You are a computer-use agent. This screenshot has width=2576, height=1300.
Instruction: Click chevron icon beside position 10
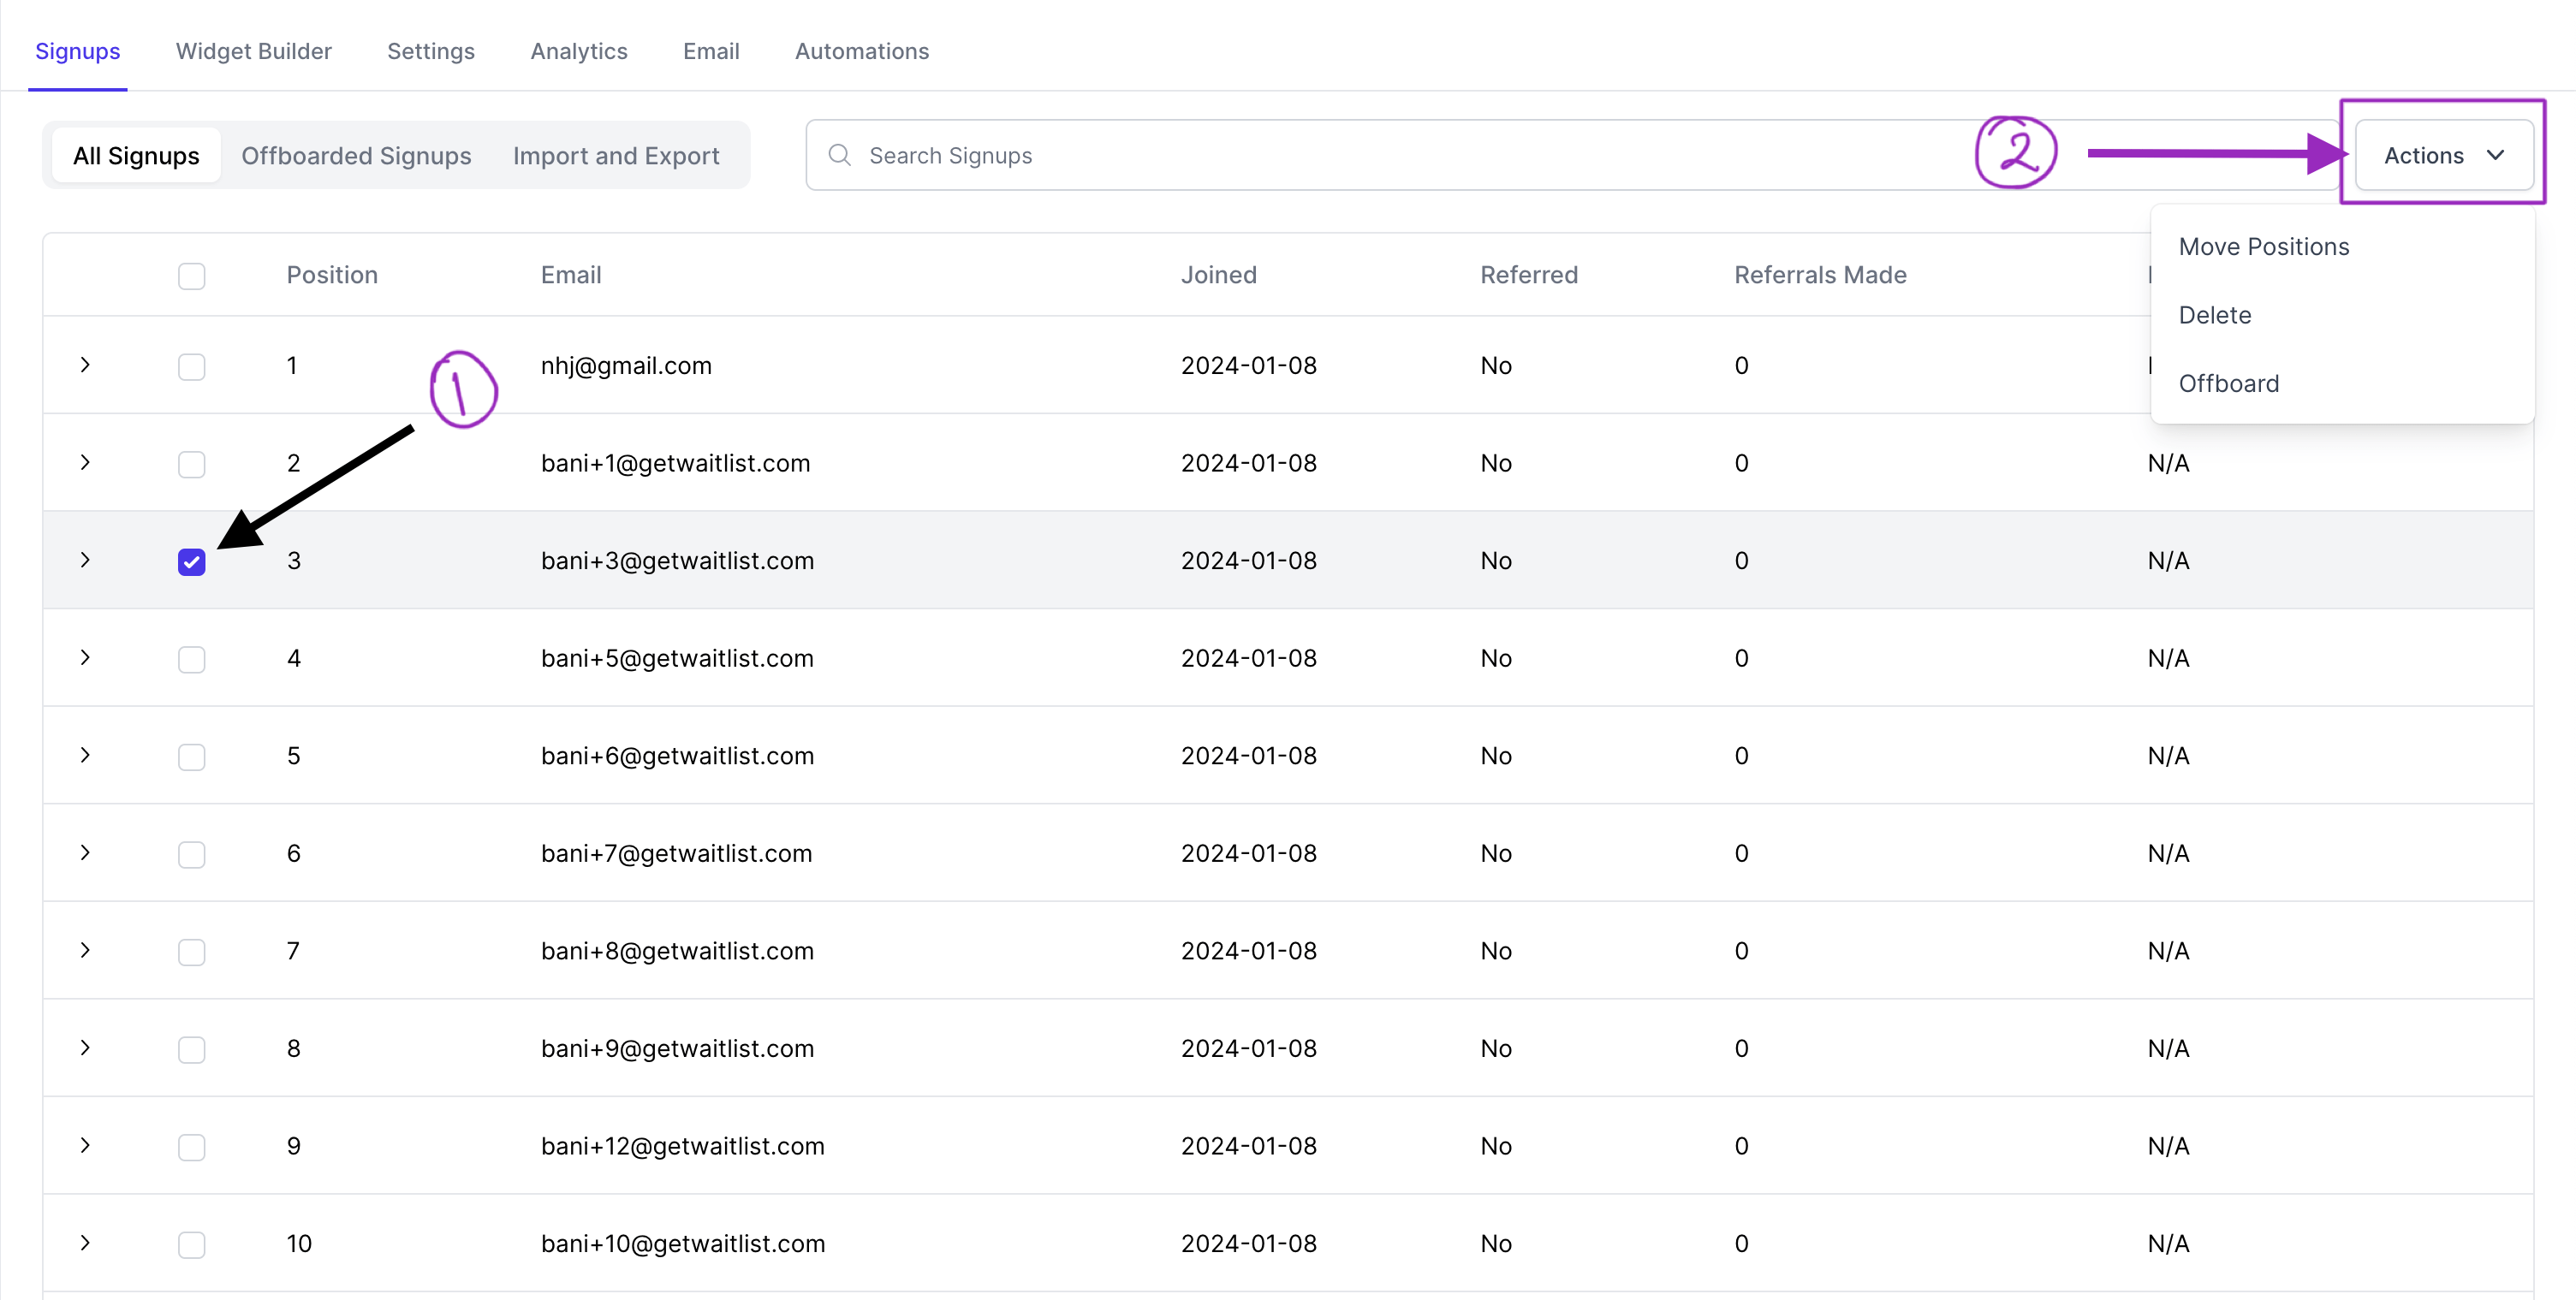(85, 1242)
